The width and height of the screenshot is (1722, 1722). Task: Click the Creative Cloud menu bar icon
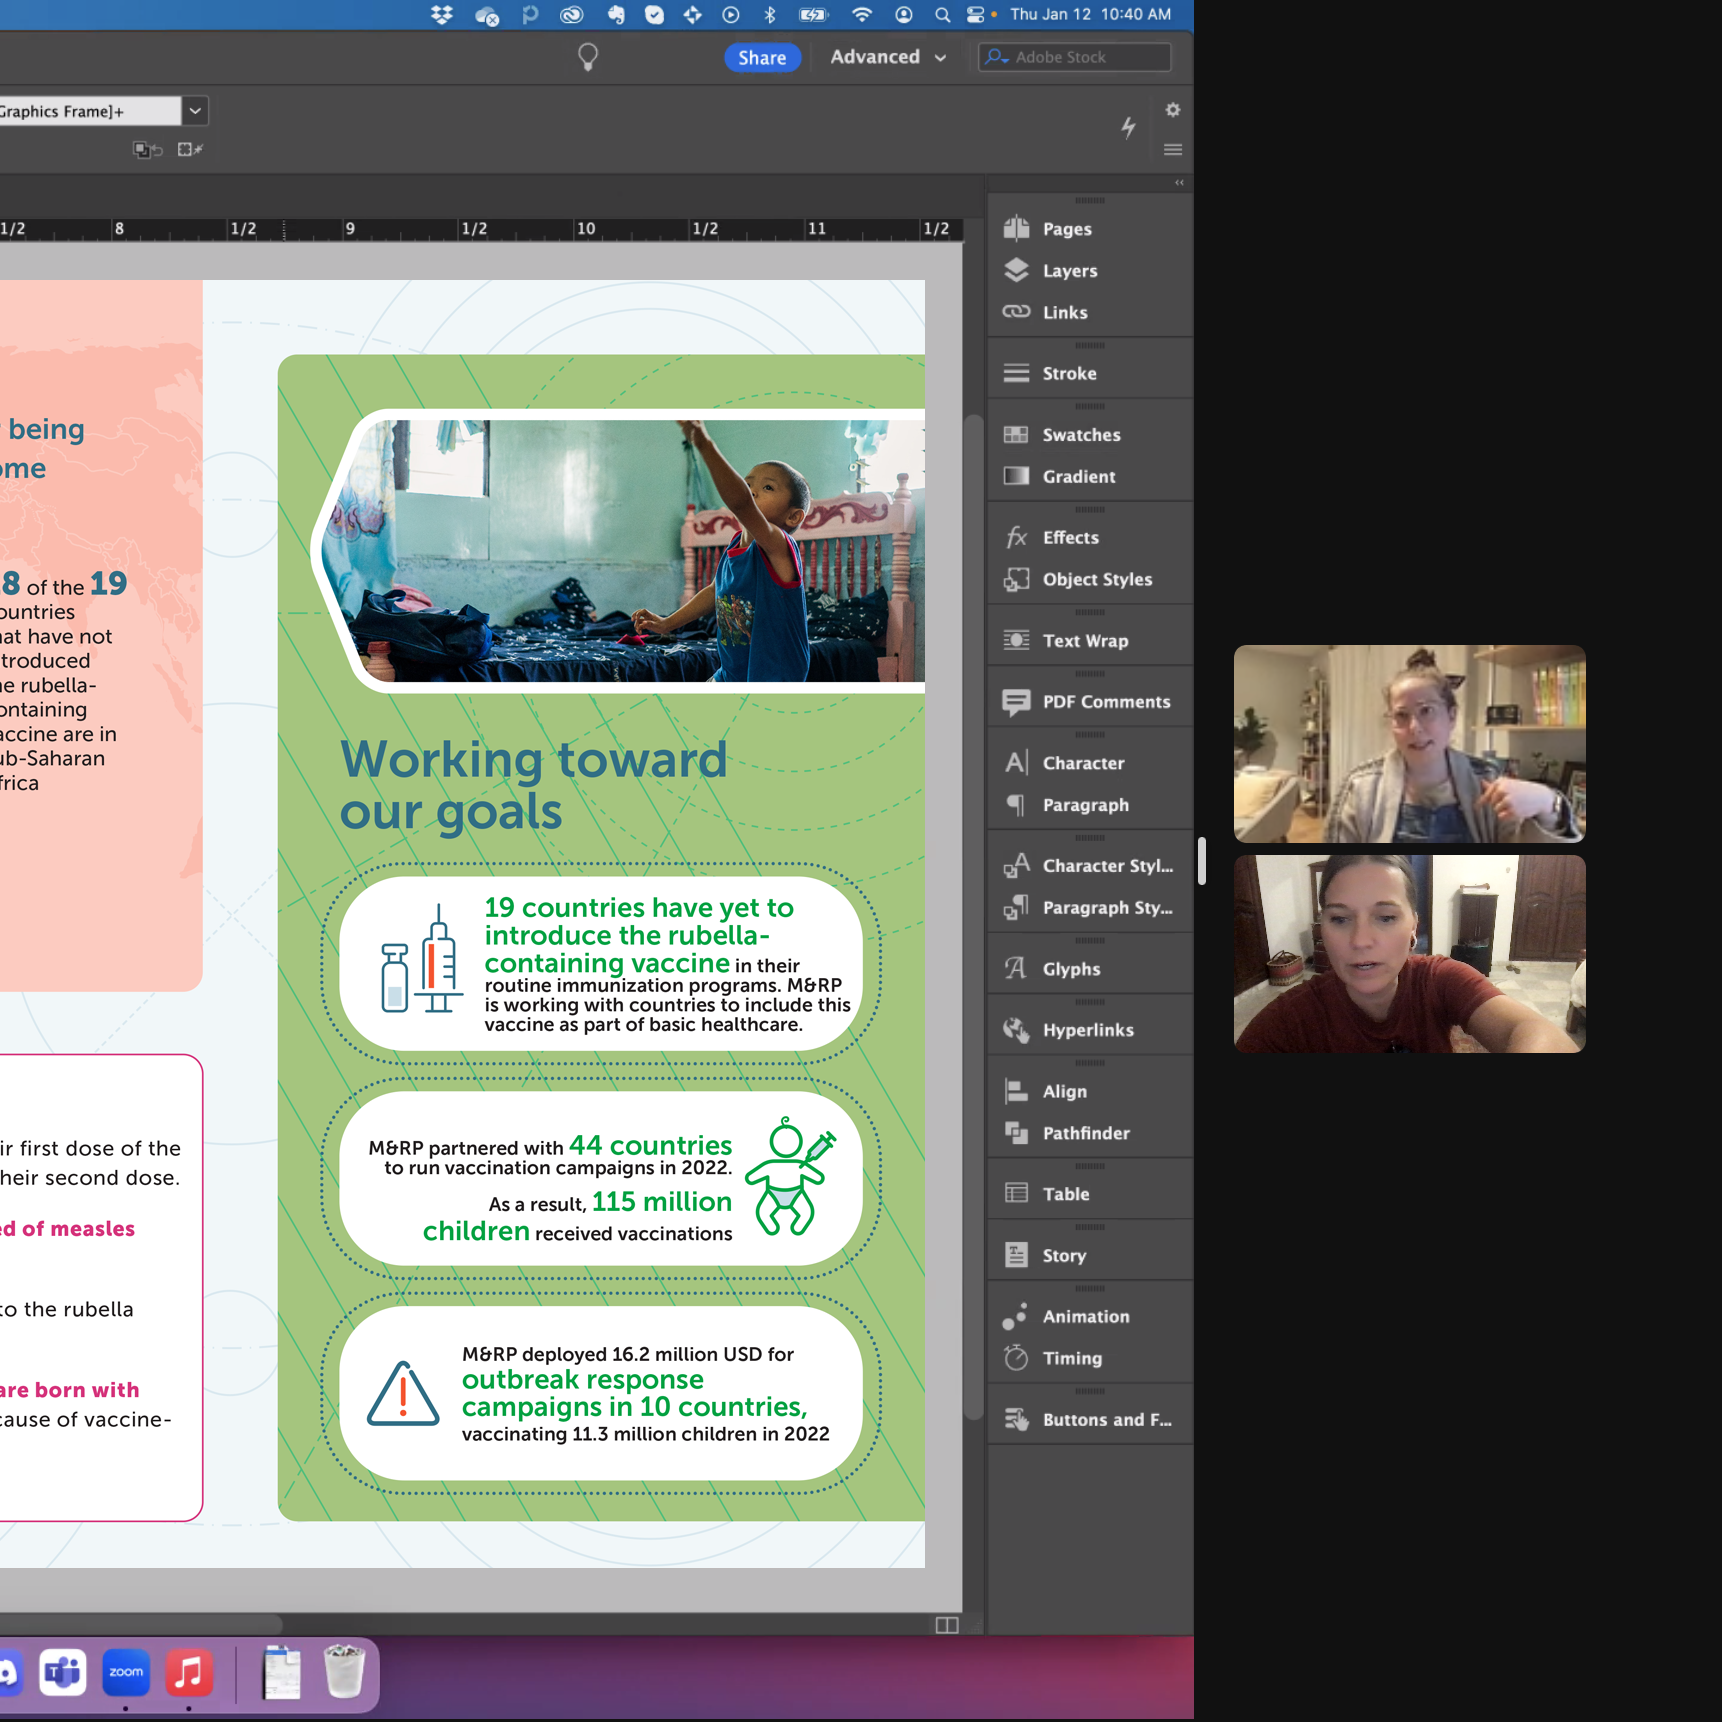(x=572, y=14)
